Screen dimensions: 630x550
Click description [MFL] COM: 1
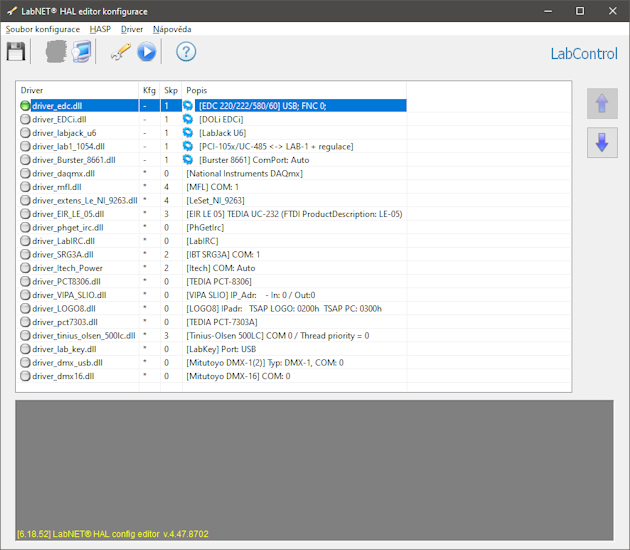212,187
